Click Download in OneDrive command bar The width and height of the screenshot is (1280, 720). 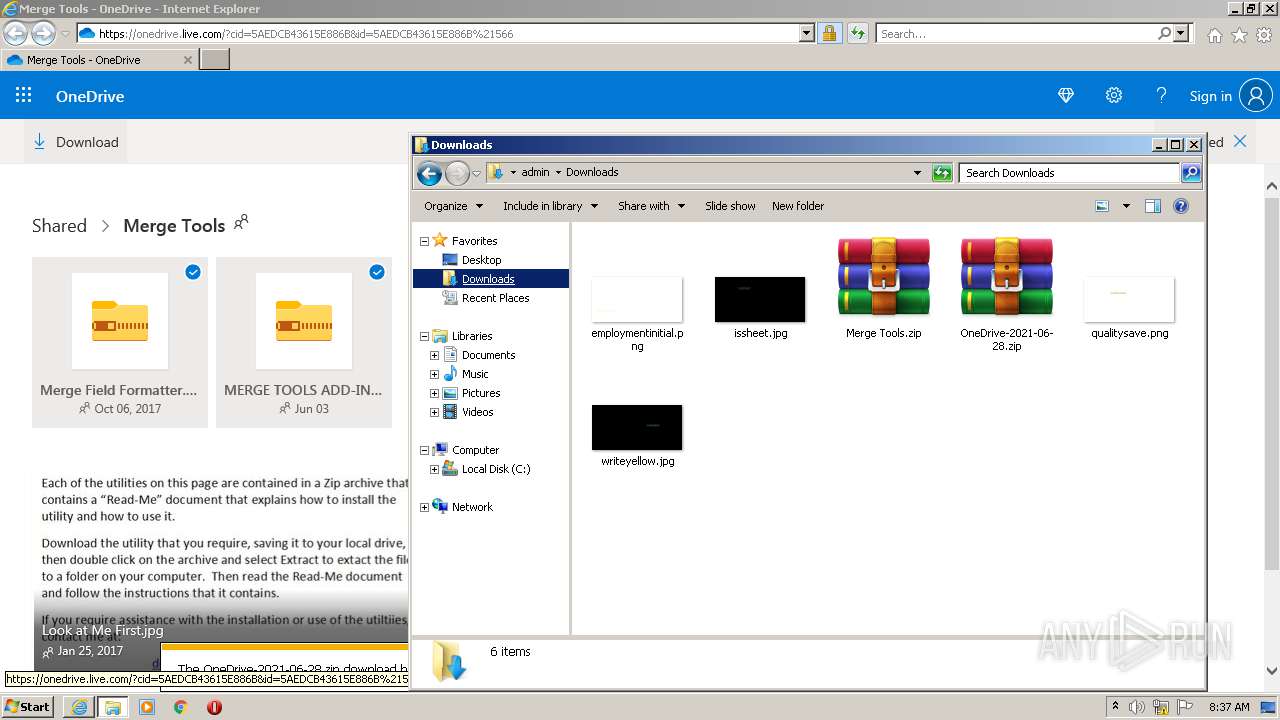(x=76, y=142)
